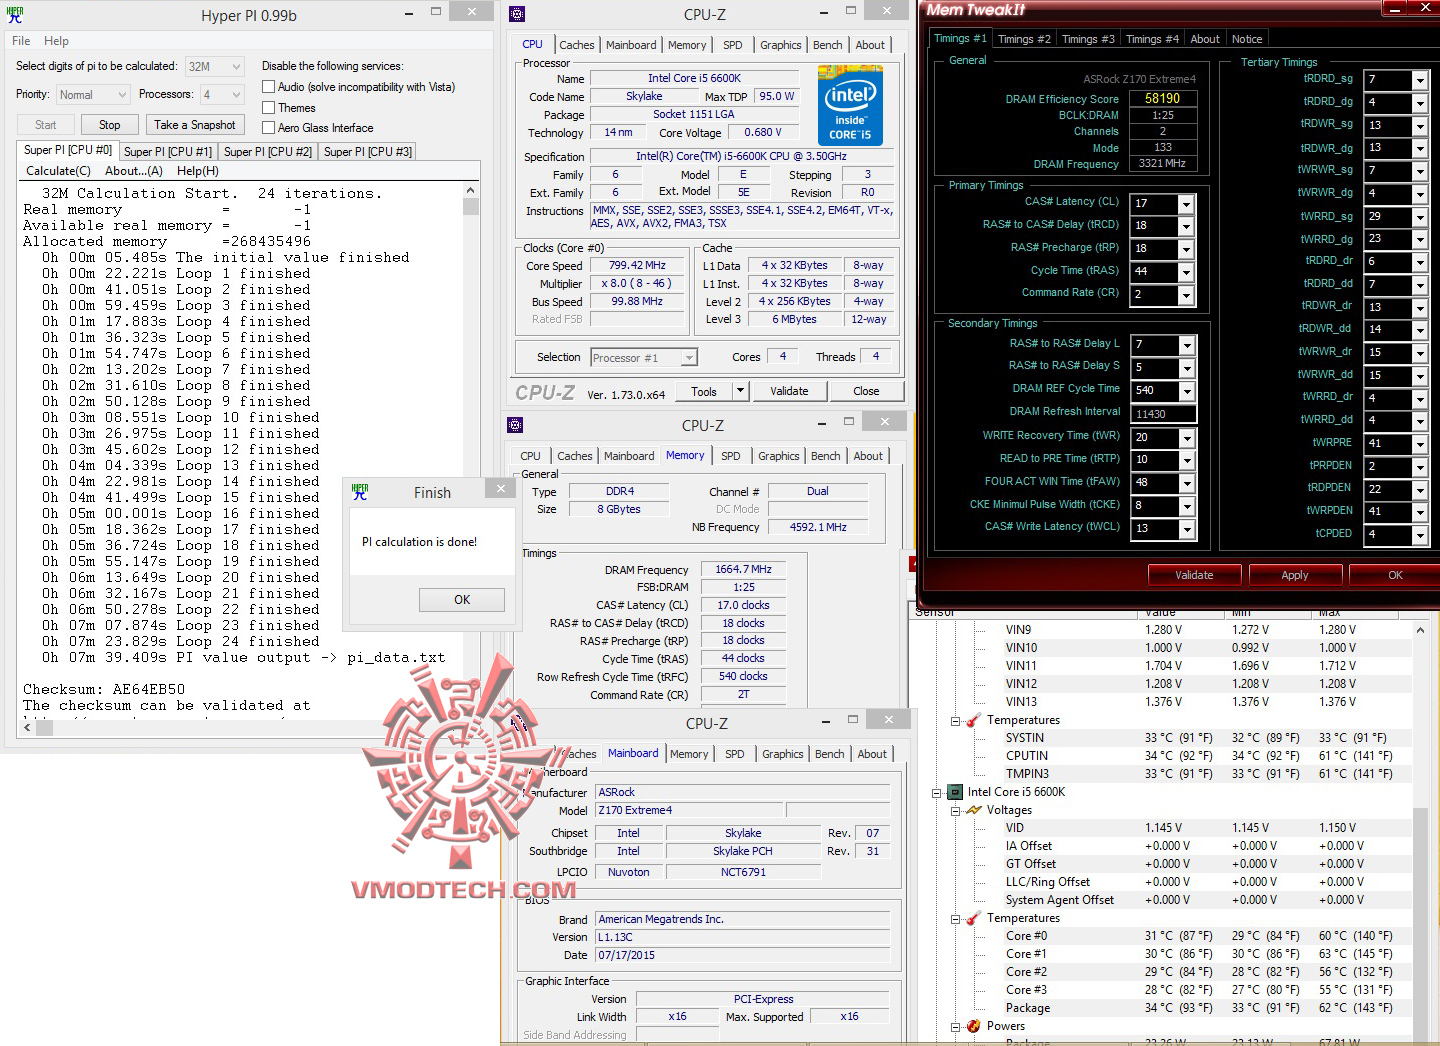Click the Validate button in CPU-Z
The height and width of the screenshot is (1046, 1440).
tap(789, 391)
